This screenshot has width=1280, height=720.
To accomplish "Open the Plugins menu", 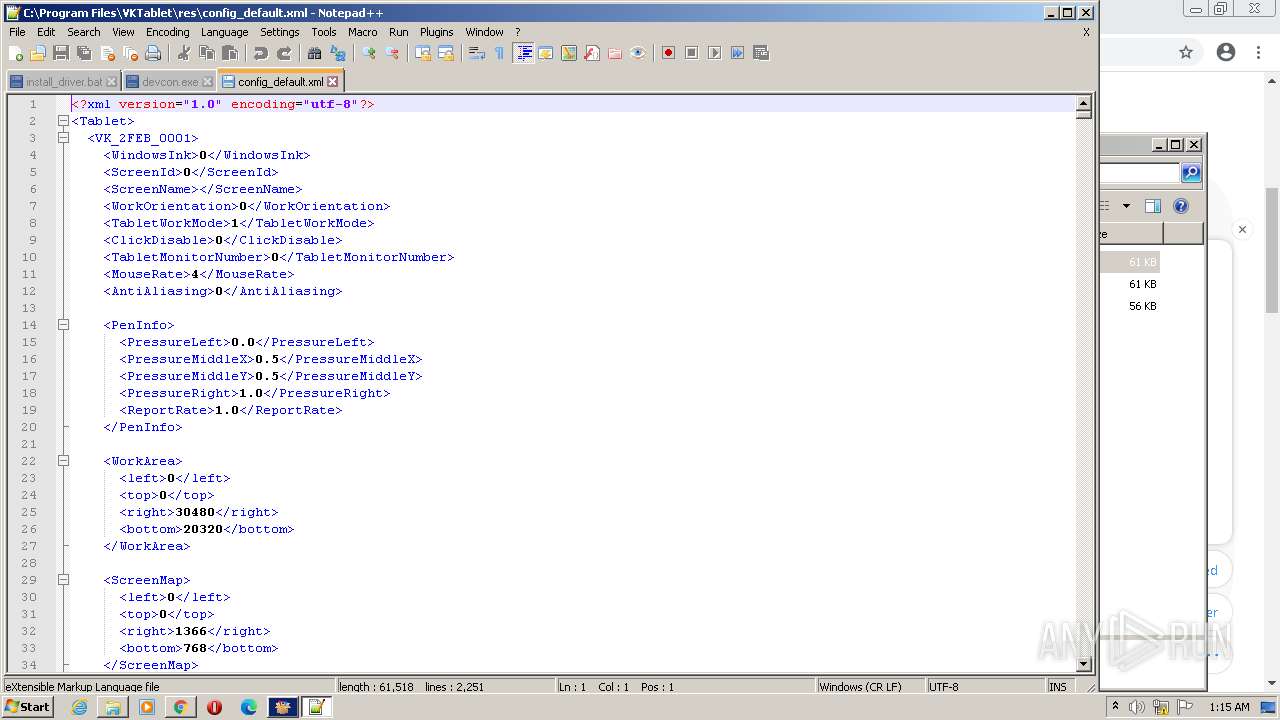I will 436,32.
